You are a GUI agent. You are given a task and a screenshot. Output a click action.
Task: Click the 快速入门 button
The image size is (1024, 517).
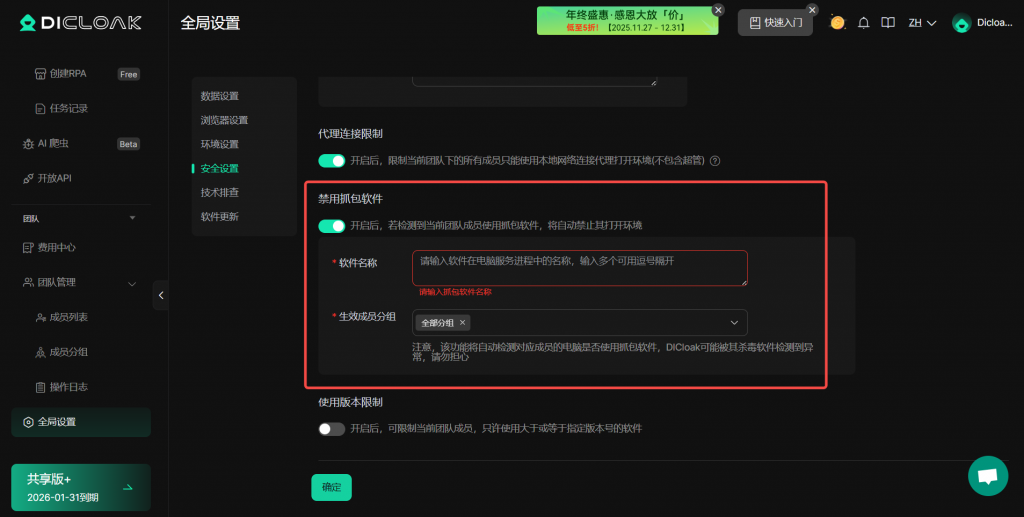(x=775, y=22)
